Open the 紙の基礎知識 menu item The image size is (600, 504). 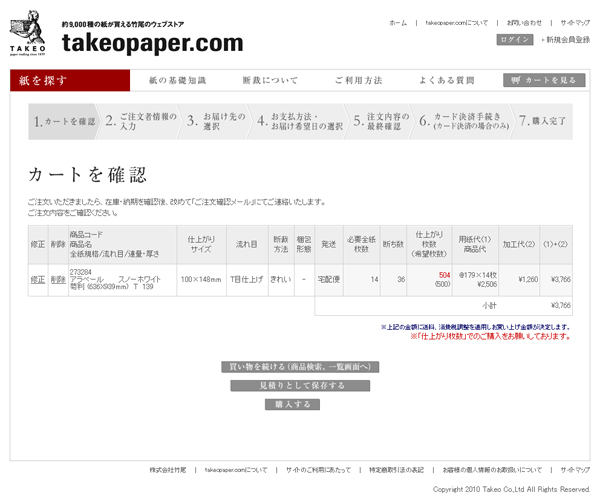pos(177,80)
